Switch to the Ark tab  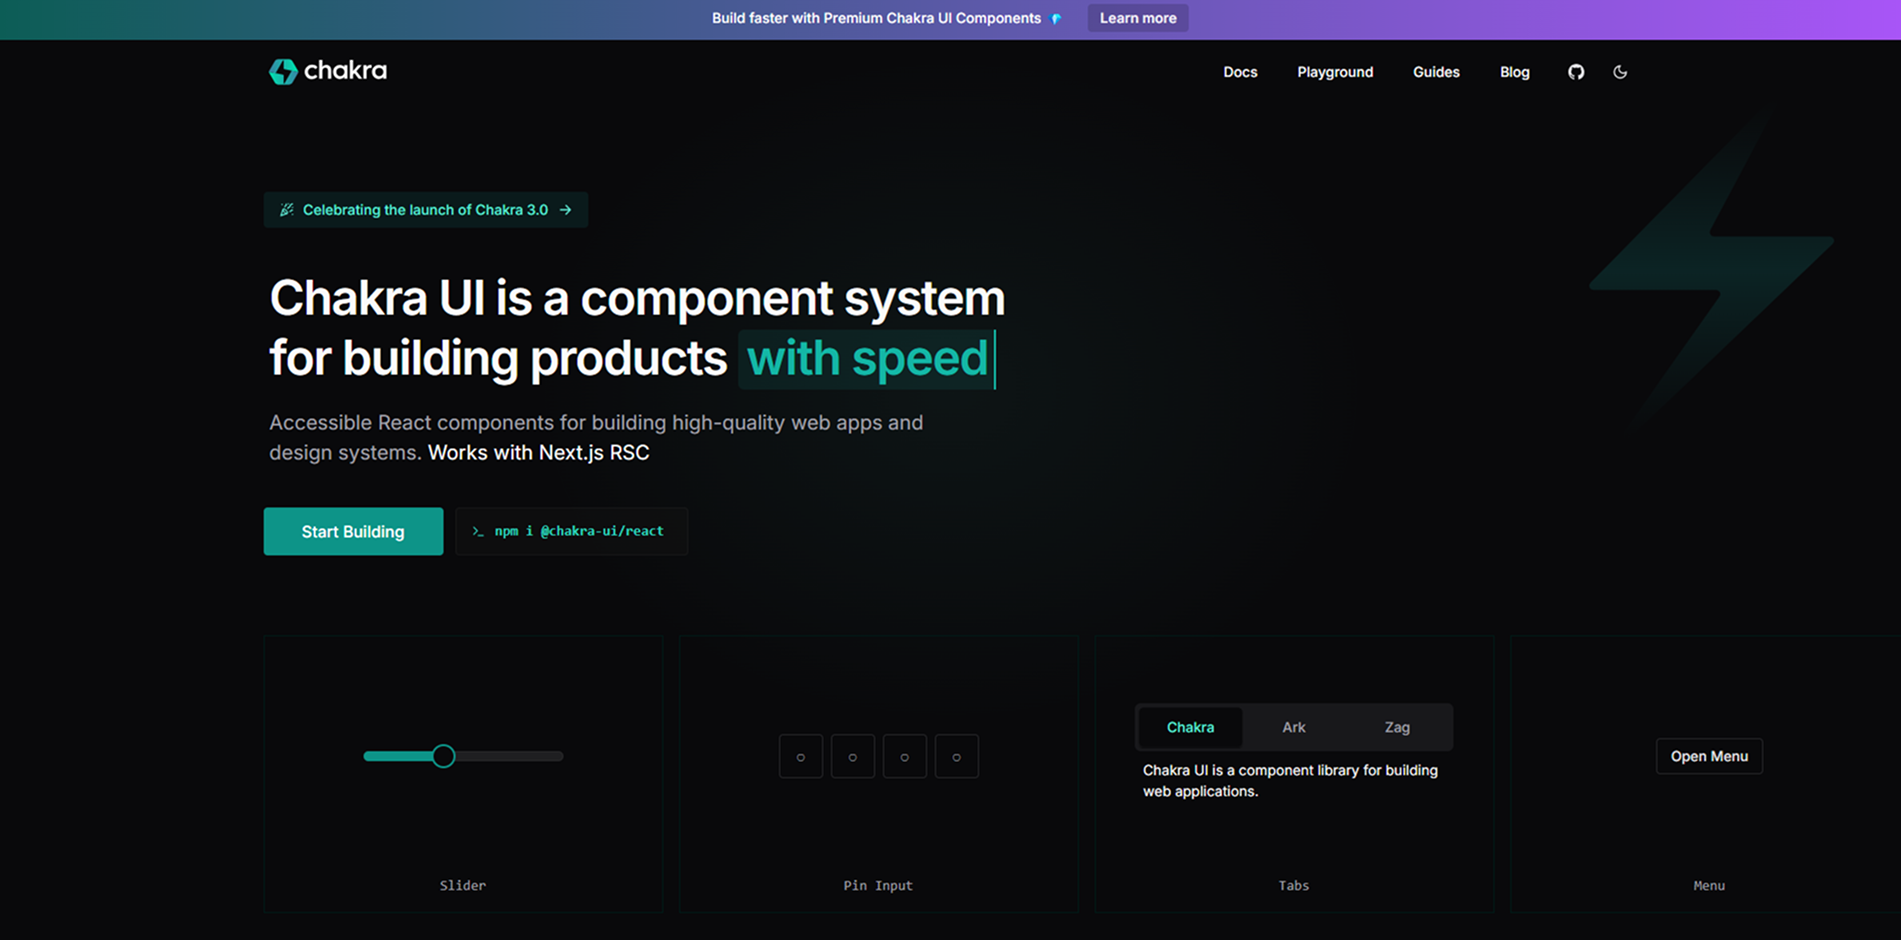[x=1294, y=727]
